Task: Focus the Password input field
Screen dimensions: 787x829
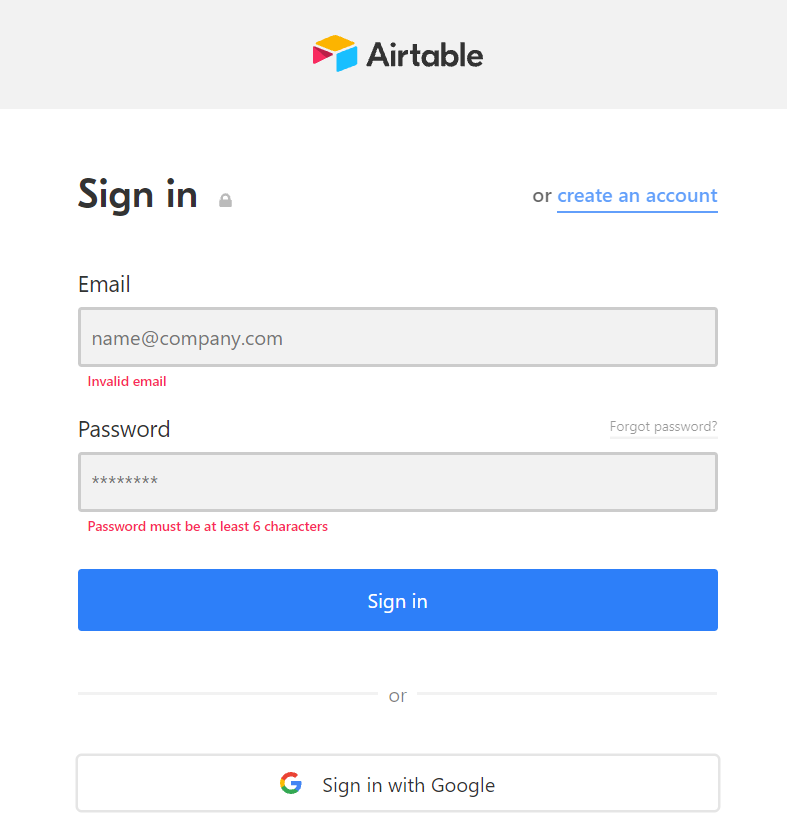Action: pyautogui.click(x=398, y=482)
